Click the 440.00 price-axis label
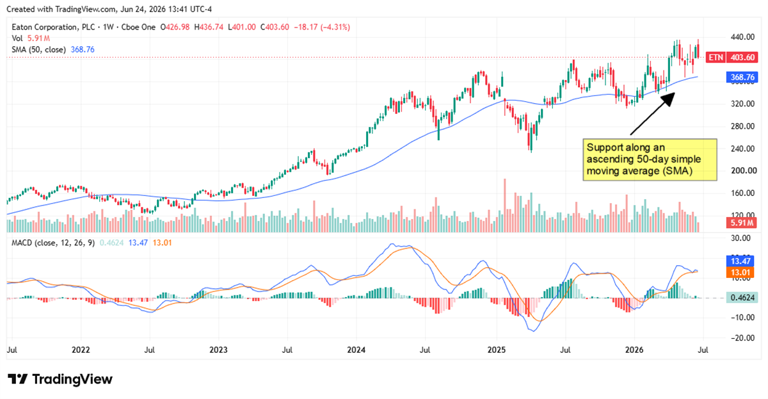The height and width of the screenshot is (399, 768). click(x=743, y=37)
